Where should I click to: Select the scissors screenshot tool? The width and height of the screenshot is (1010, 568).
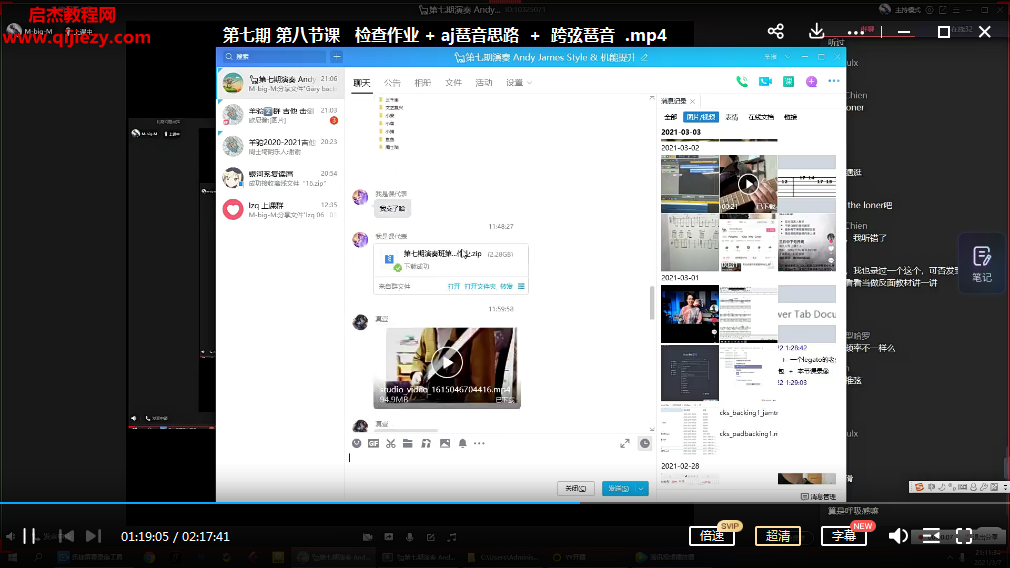(390, 443)
